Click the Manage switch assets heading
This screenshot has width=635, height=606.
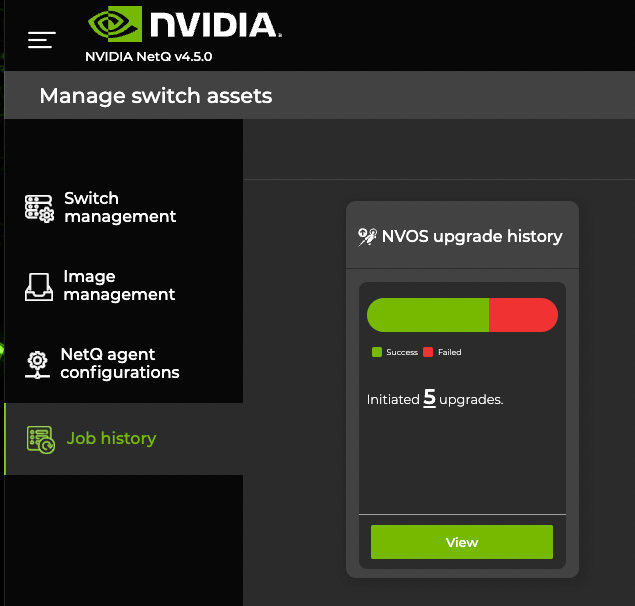point(155,96)
